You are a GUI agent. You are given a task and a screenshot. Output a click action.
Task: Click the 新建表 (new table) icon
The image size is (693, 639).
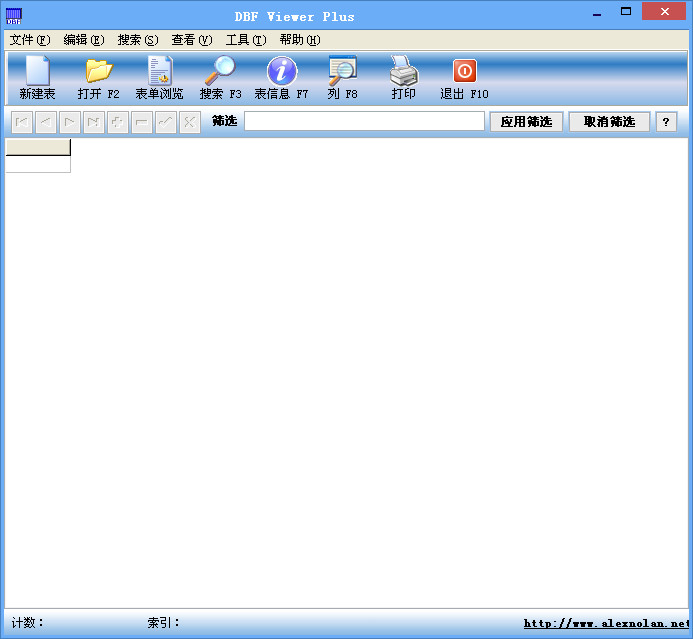(x=38, y=71)
